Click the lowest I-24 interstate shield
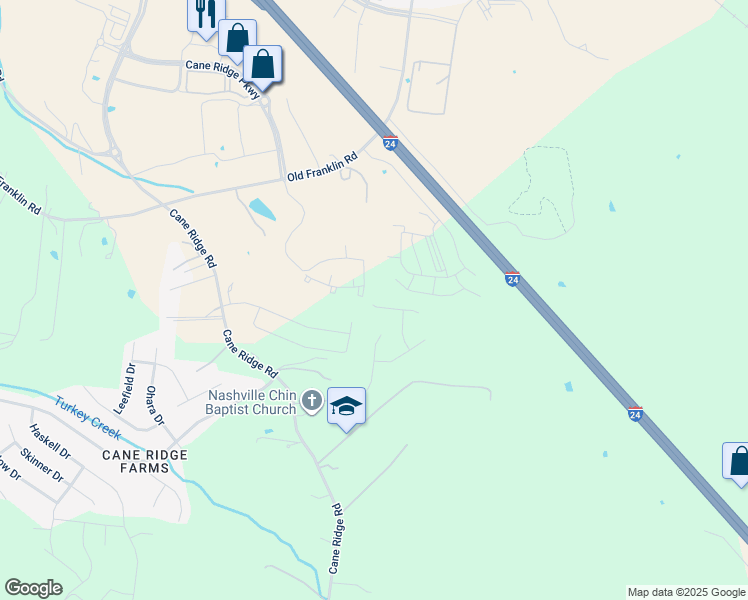The height and width of the screenshot is (600, 748). (635, 414)
